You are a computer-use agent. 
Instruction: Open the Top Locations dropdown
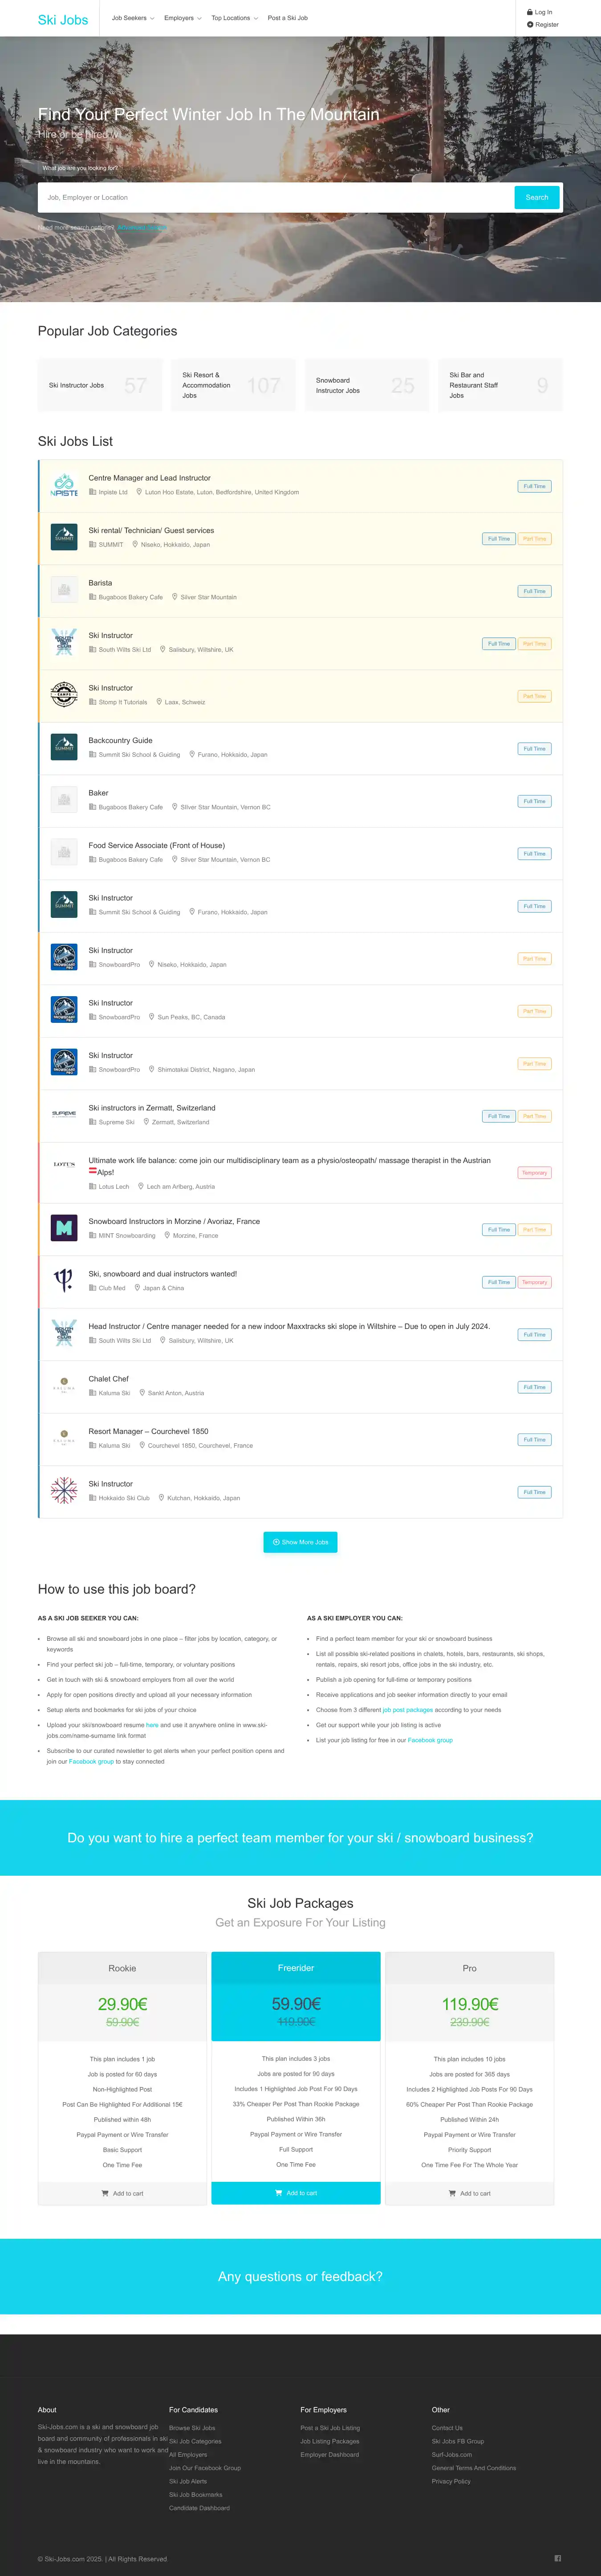tap(234, 18)
